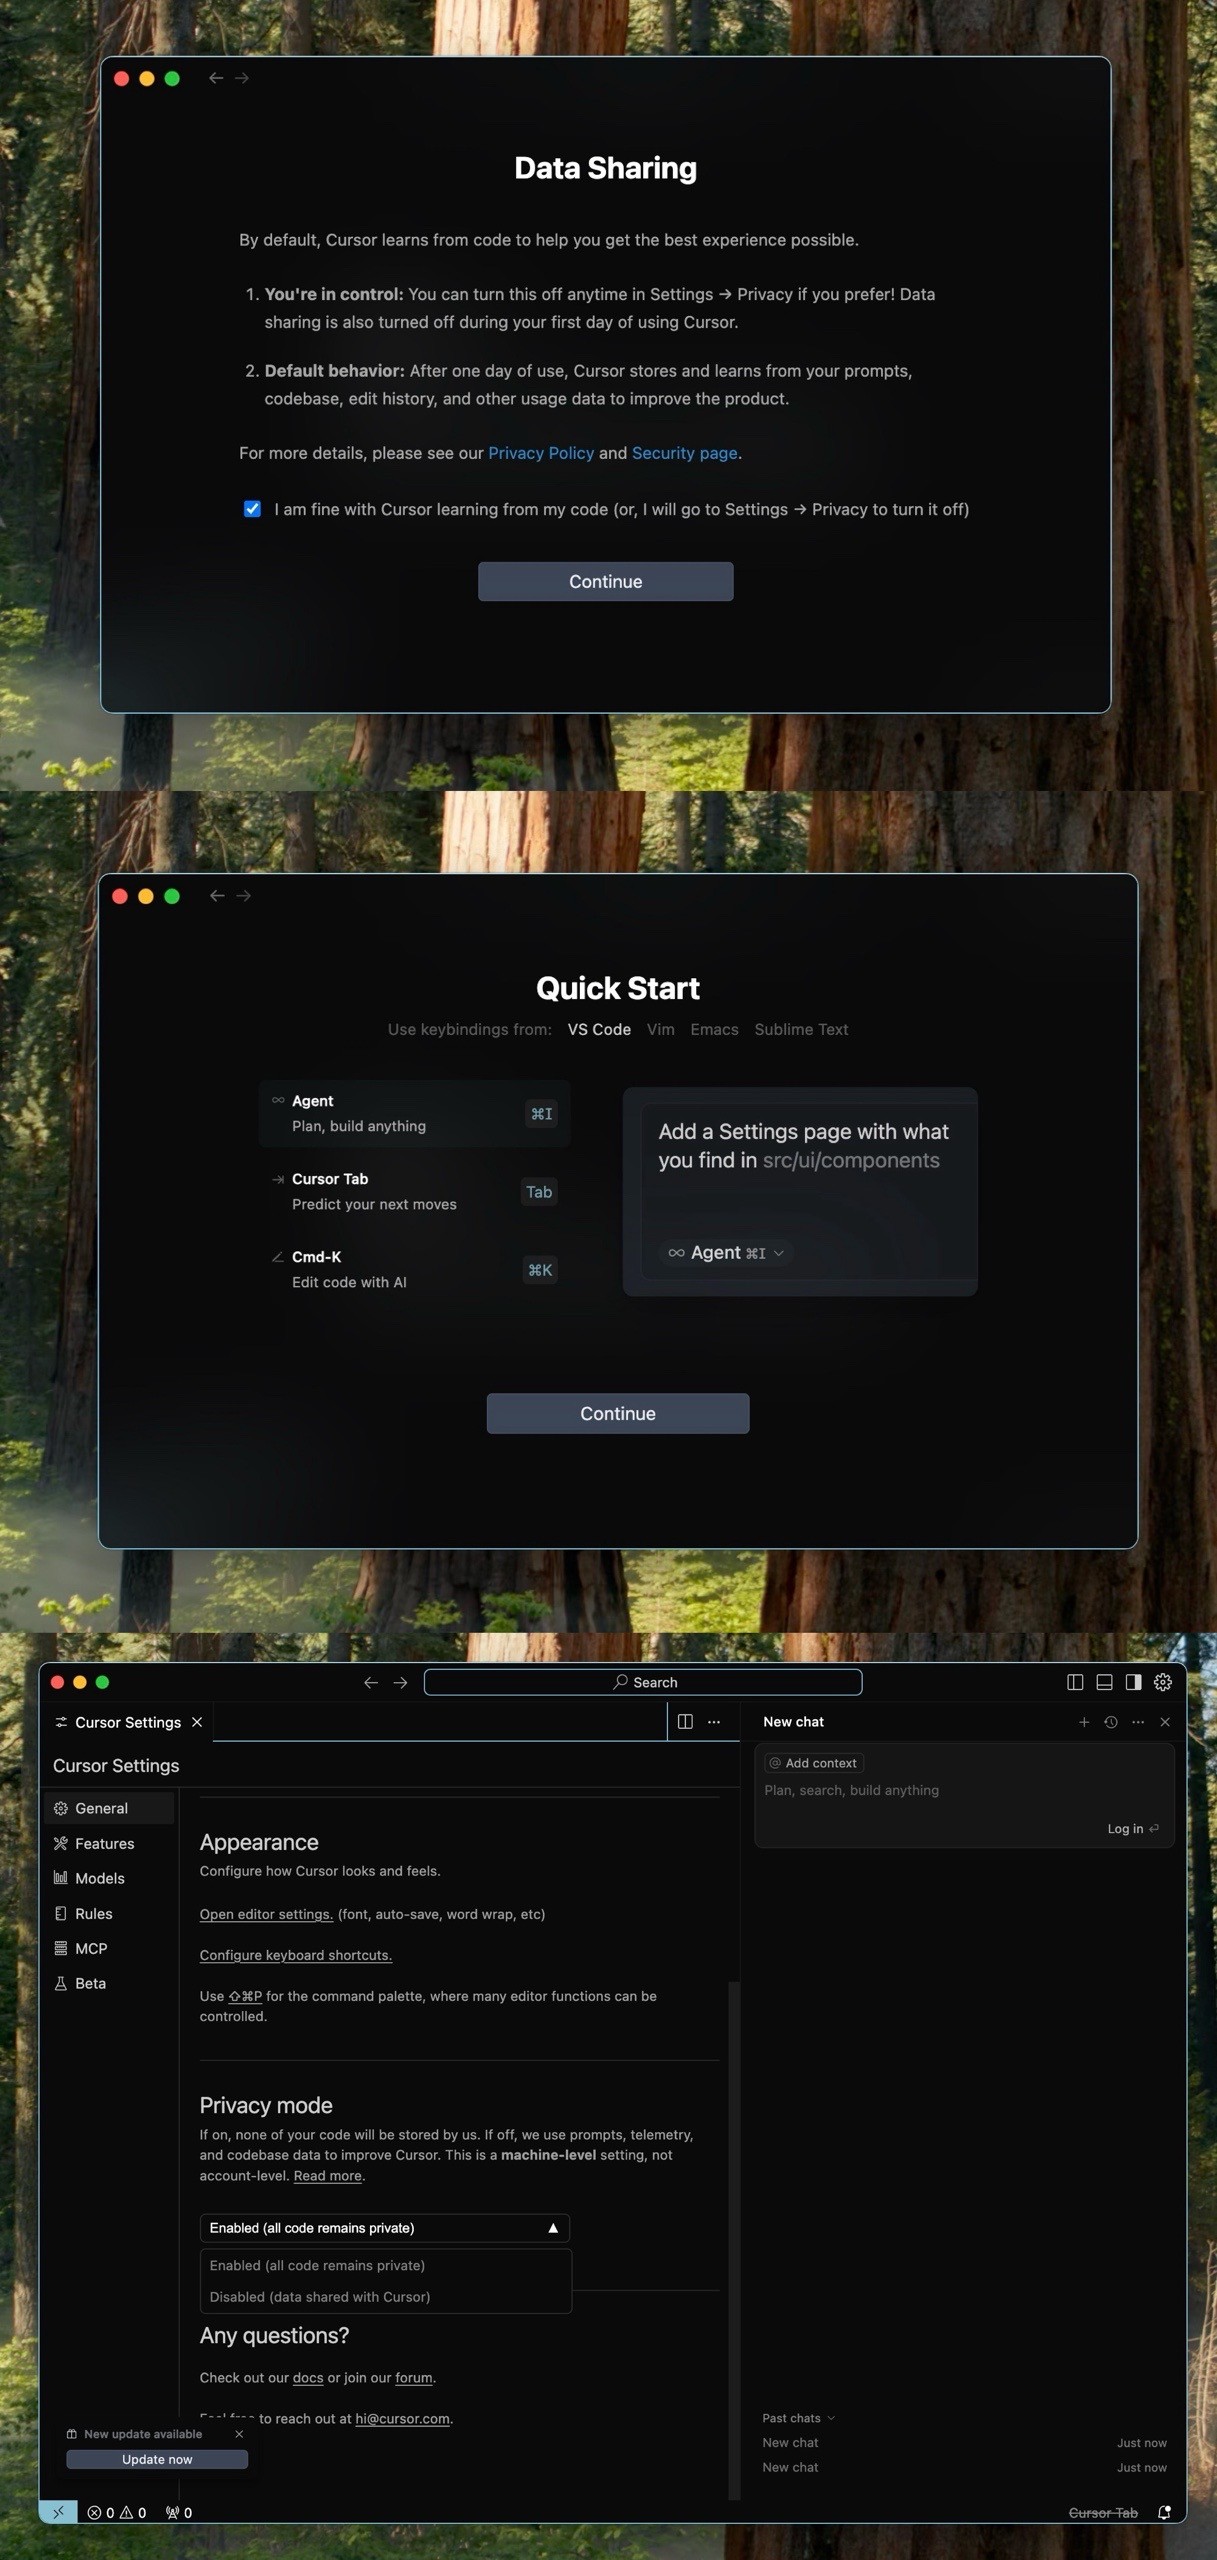Click Continue in the Quick Start window
1217x2560 pixels.
[x=618, y=1413]
